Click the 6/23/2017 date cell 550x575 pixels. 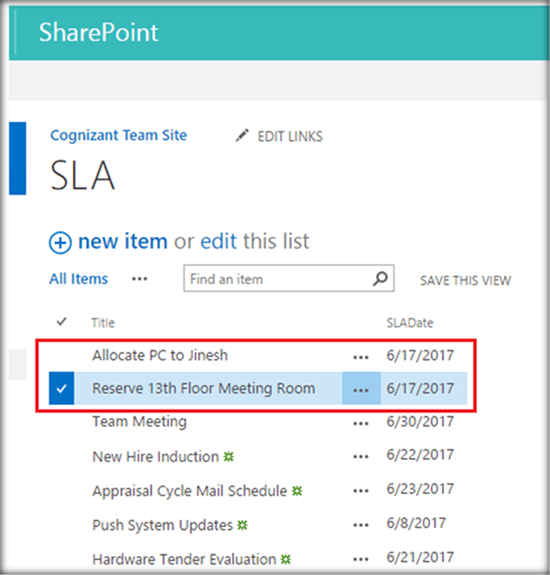click(420, 489)
